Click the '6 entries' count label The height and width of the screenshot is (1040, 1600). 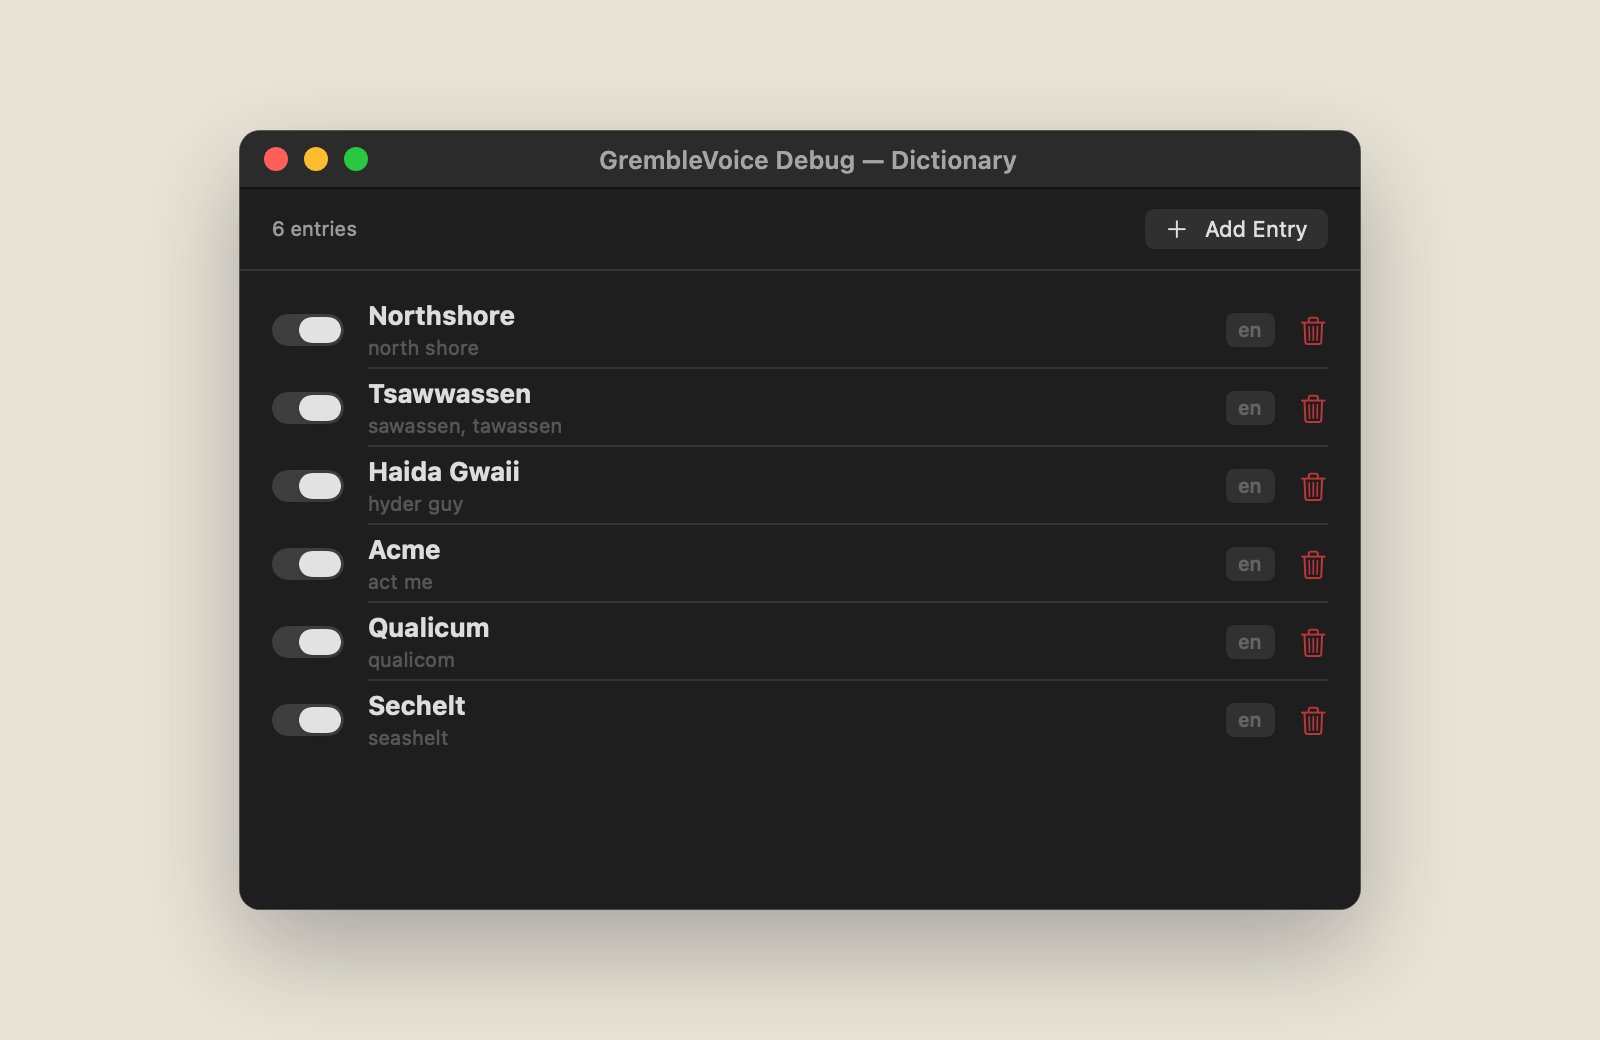pos(314,229)
